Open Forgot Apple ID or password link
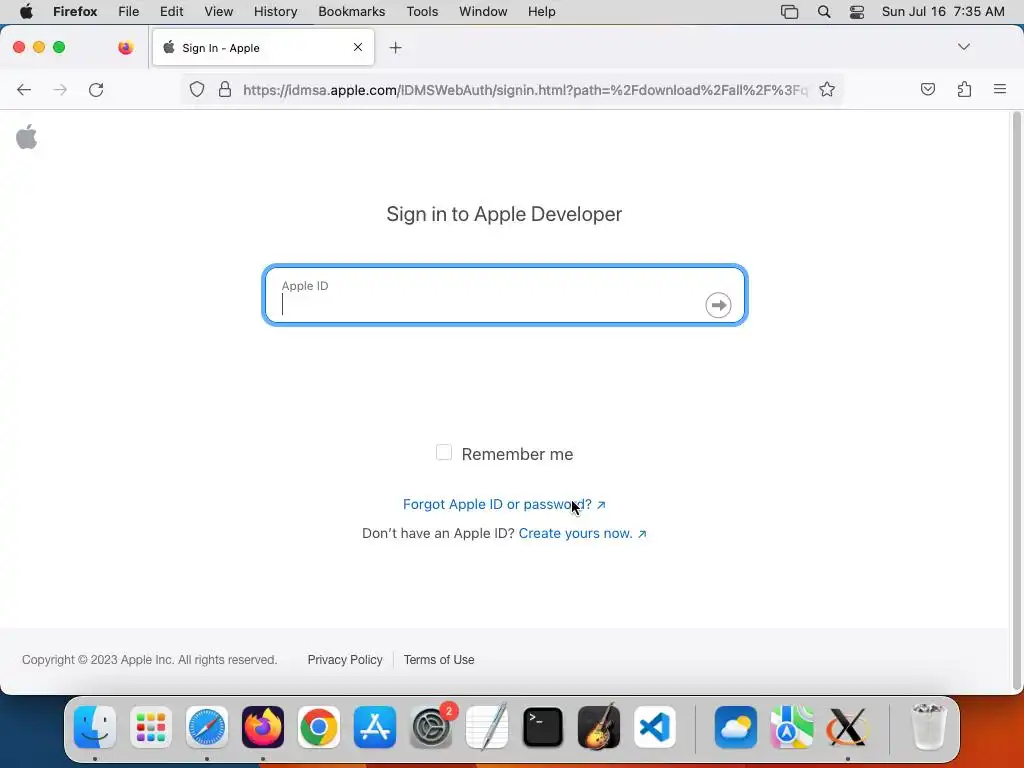This screenshot has width=1024, height=768. (x=504, y=504)
